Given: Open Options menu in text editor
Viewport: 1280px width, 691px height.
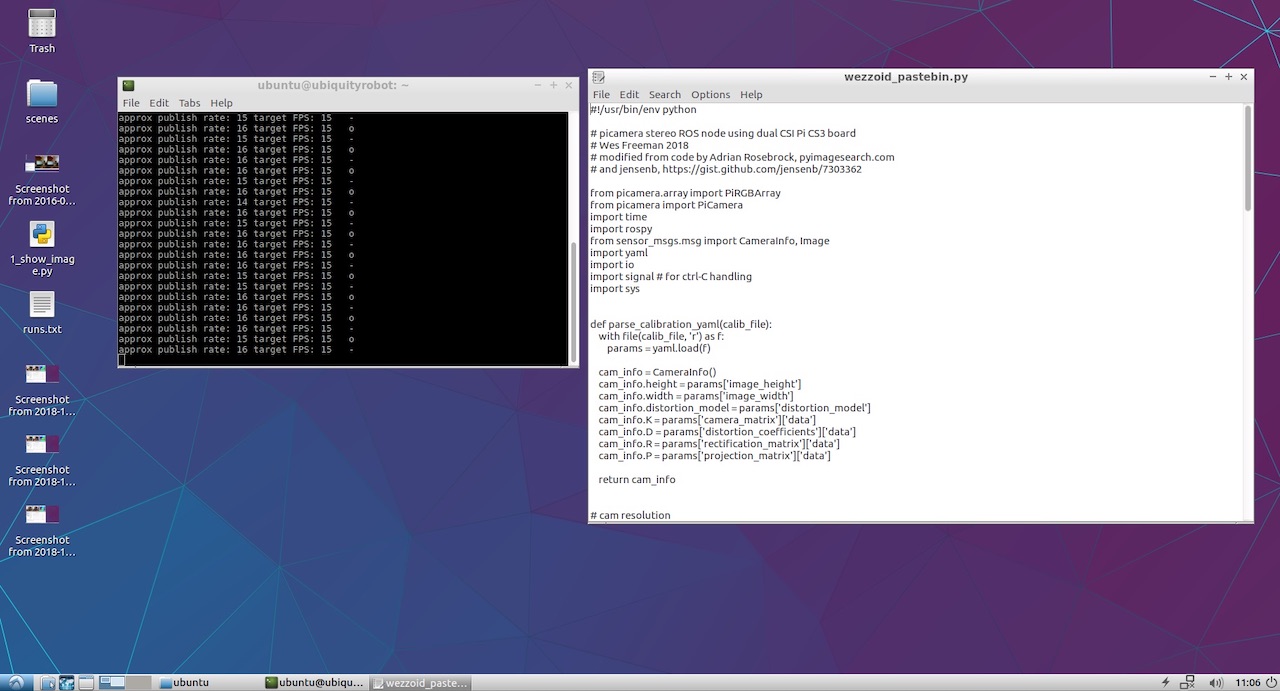Looking at the screenshot, I should click(x=710, y=95).
